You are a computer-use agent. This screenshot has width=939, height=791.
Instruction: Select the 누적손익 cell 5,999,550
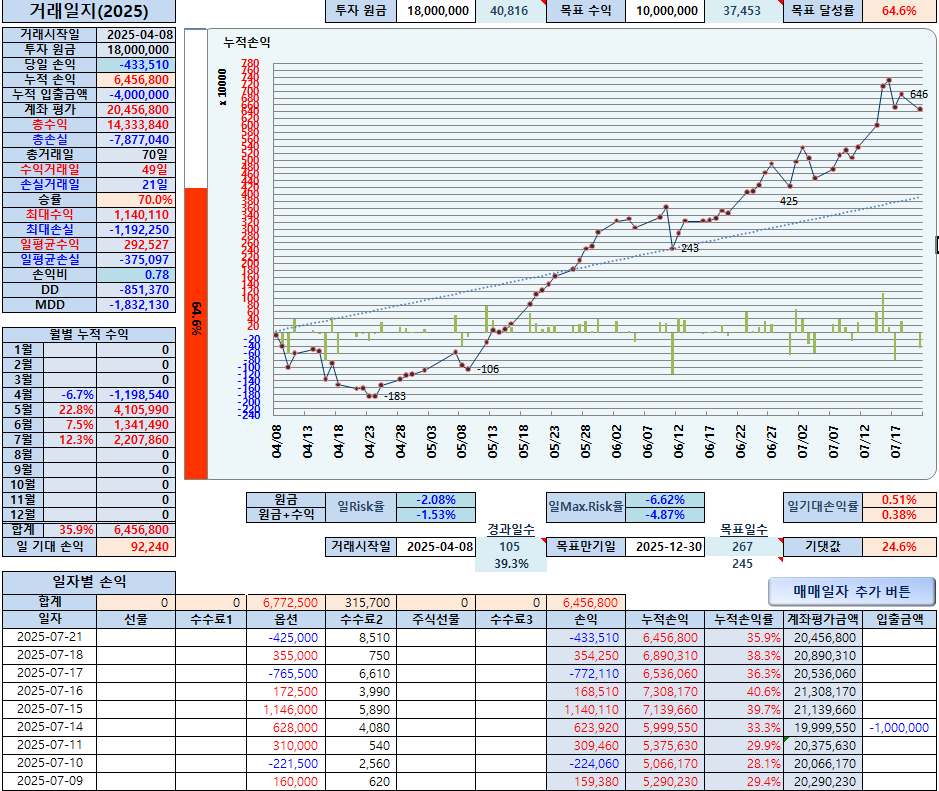point(665,727)
